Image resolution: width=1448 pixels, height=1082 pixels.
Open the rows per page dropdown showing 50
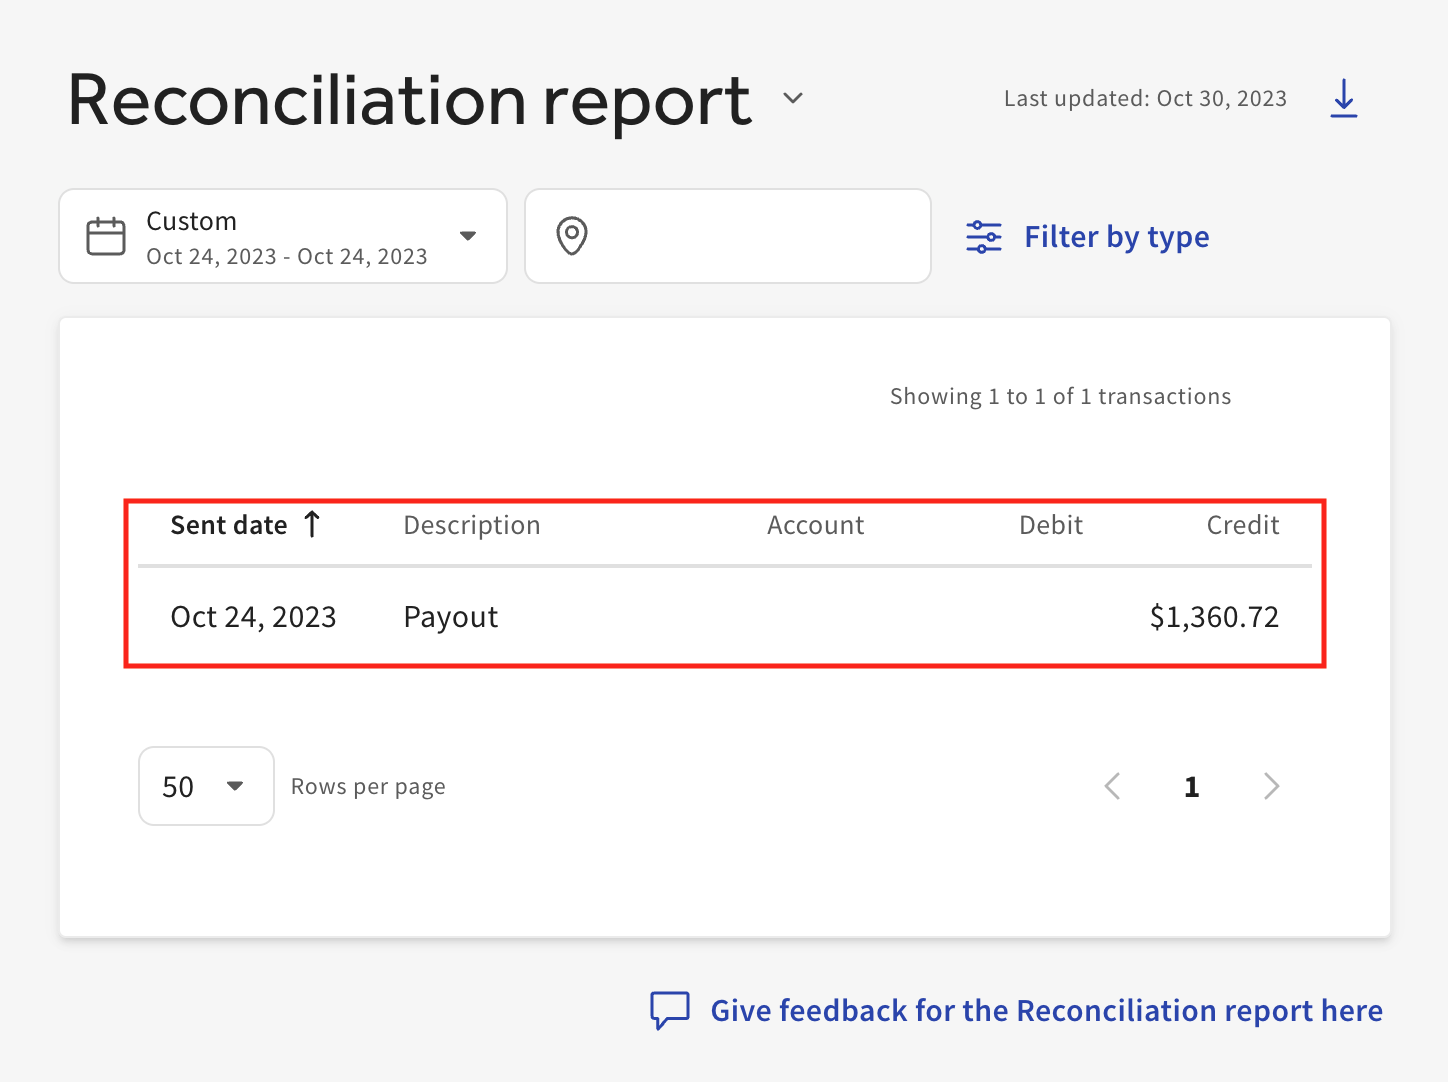pyautogui.click(x=206, y=786)
